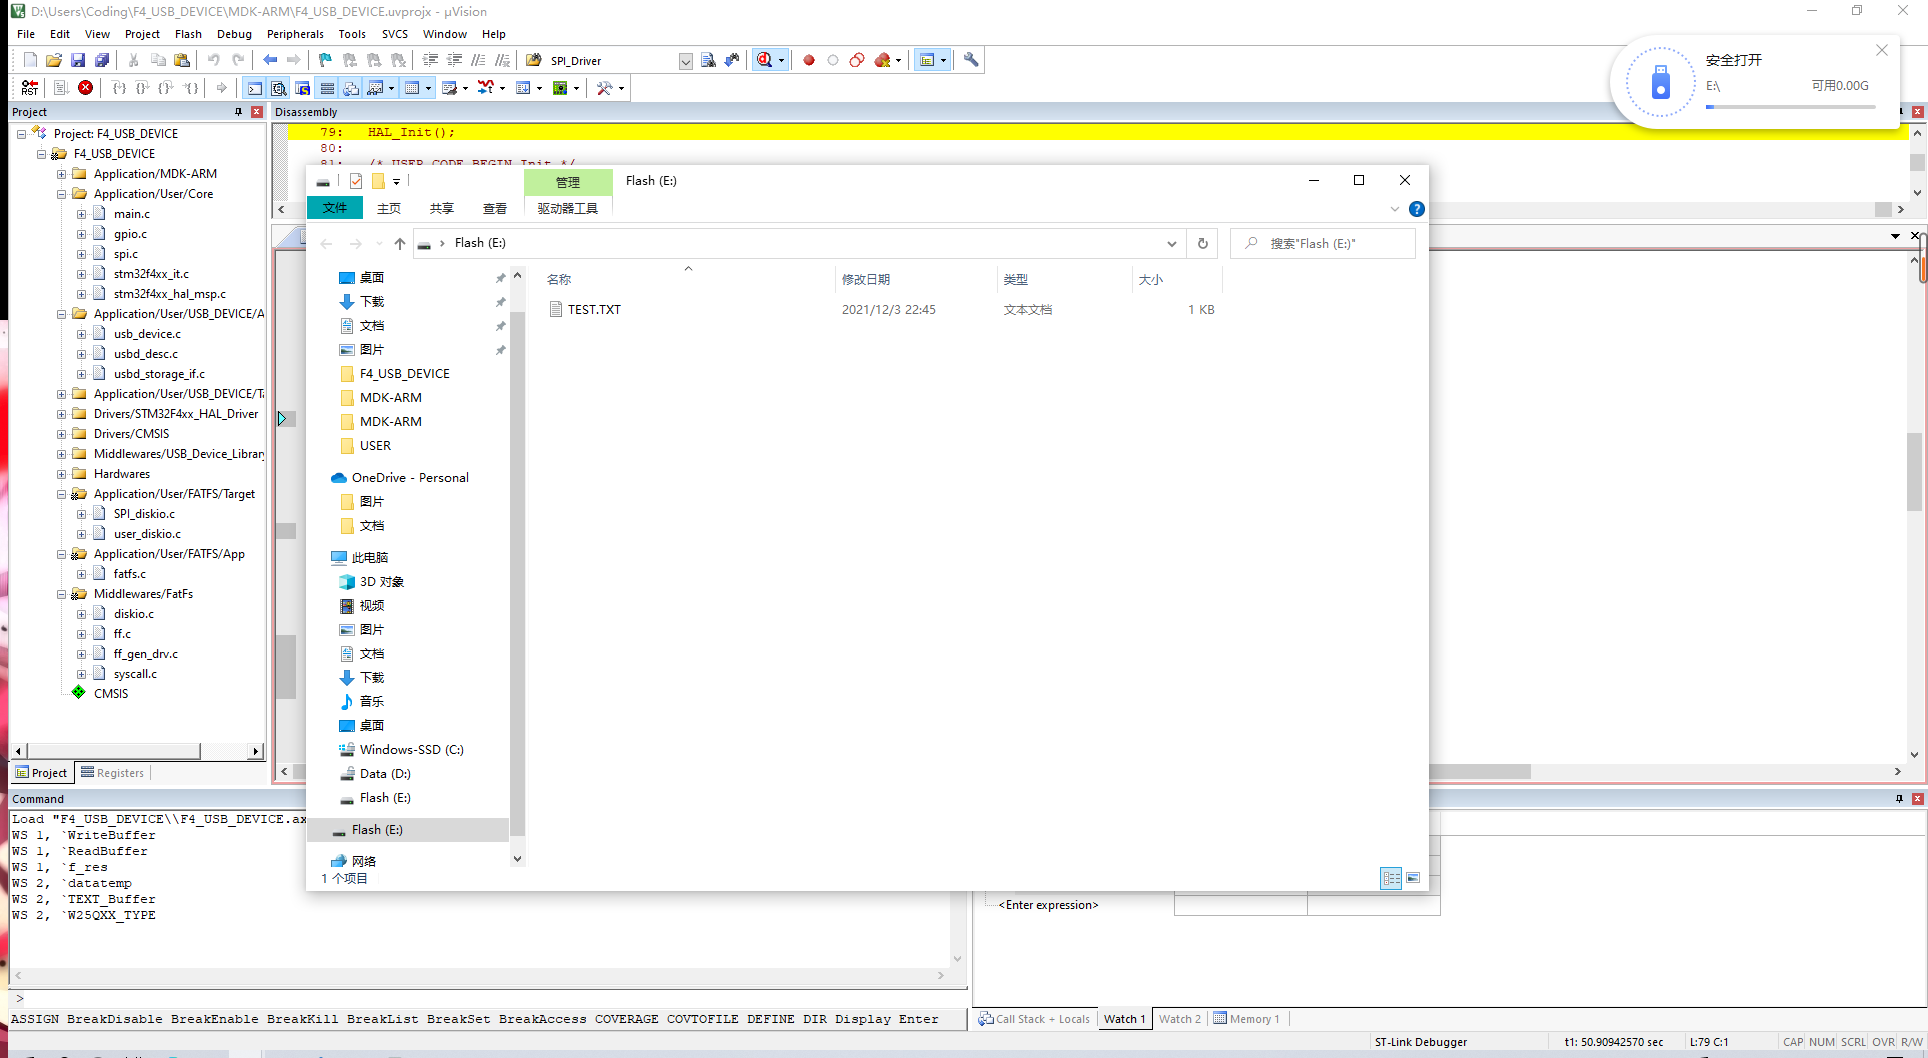Step into one line of code

coord(119,88)
